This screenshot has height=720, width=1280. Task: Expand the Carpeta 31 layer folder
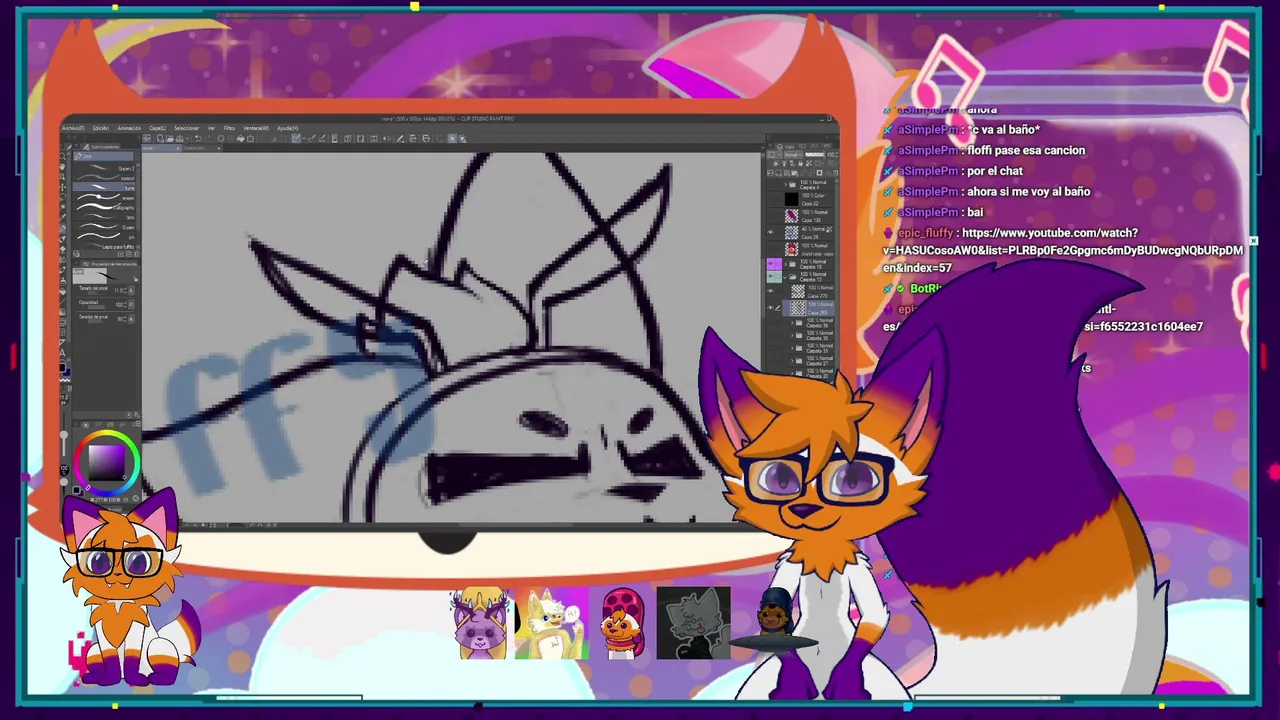coord(792,347)
